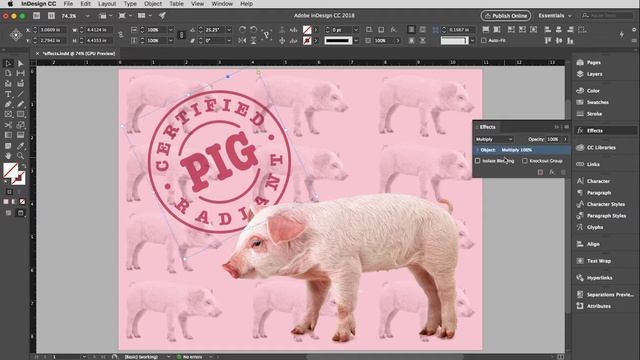Select the Zoom tool in the Tools panel
Screen dimensions: 640x360
[x=20, y=156]
